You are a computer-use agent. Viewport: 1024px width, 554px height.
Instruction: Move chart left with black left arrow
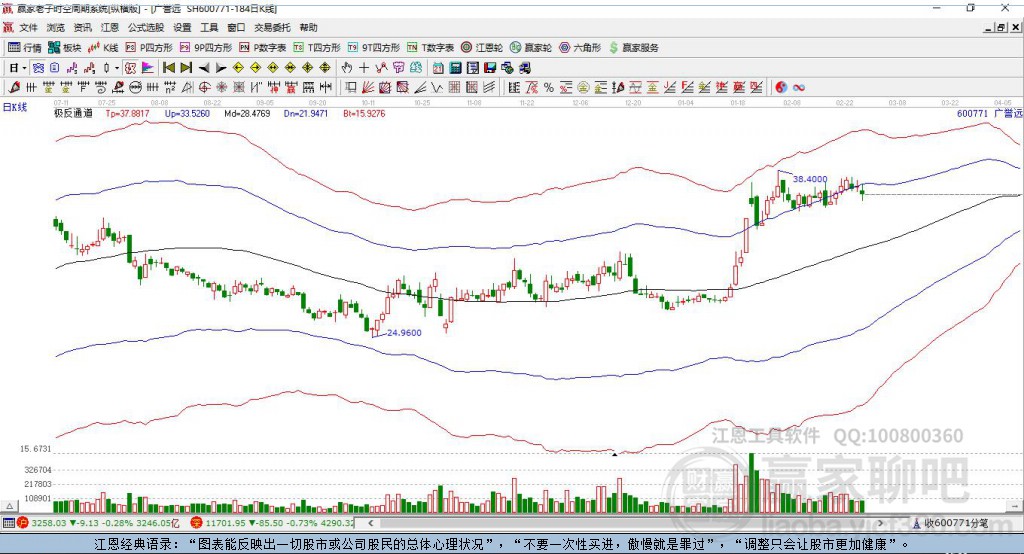click(204, 68)
